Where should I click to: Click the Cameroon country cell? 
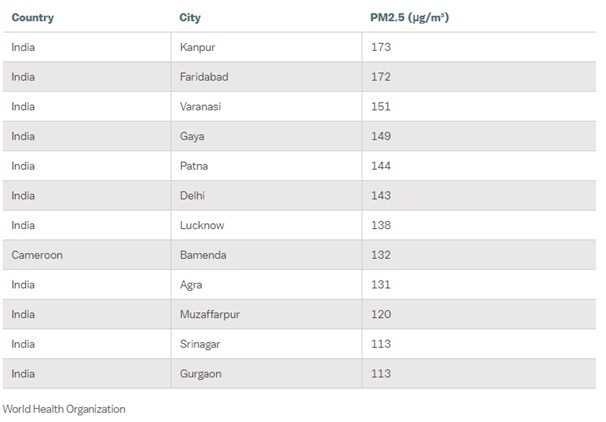[37, 255]
